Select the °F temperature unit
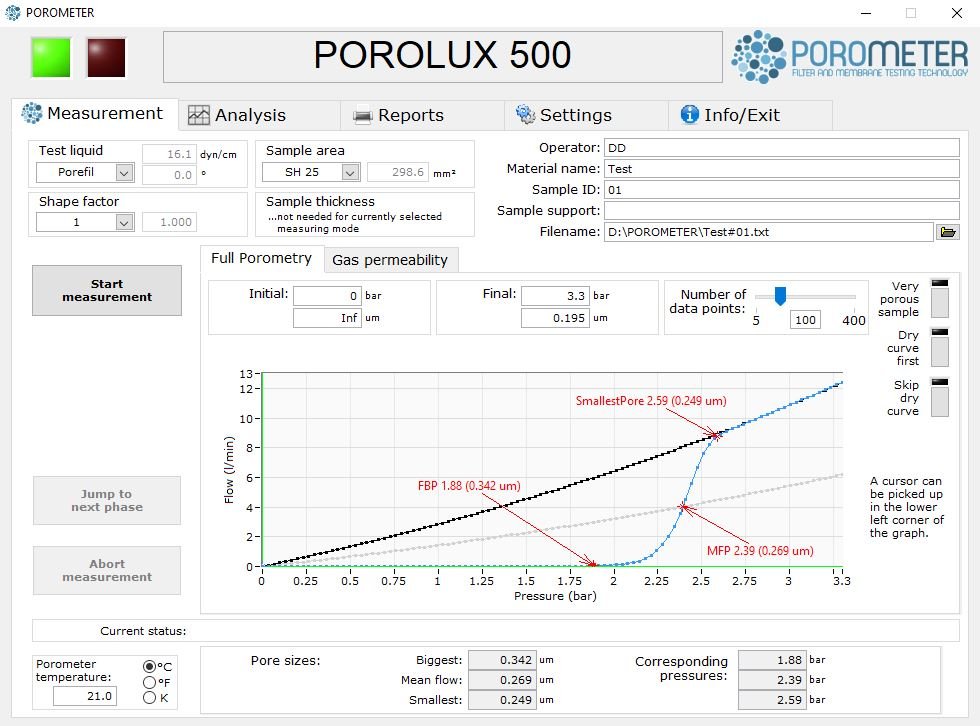Screen dimensions: 980x726 pos(149,682)
